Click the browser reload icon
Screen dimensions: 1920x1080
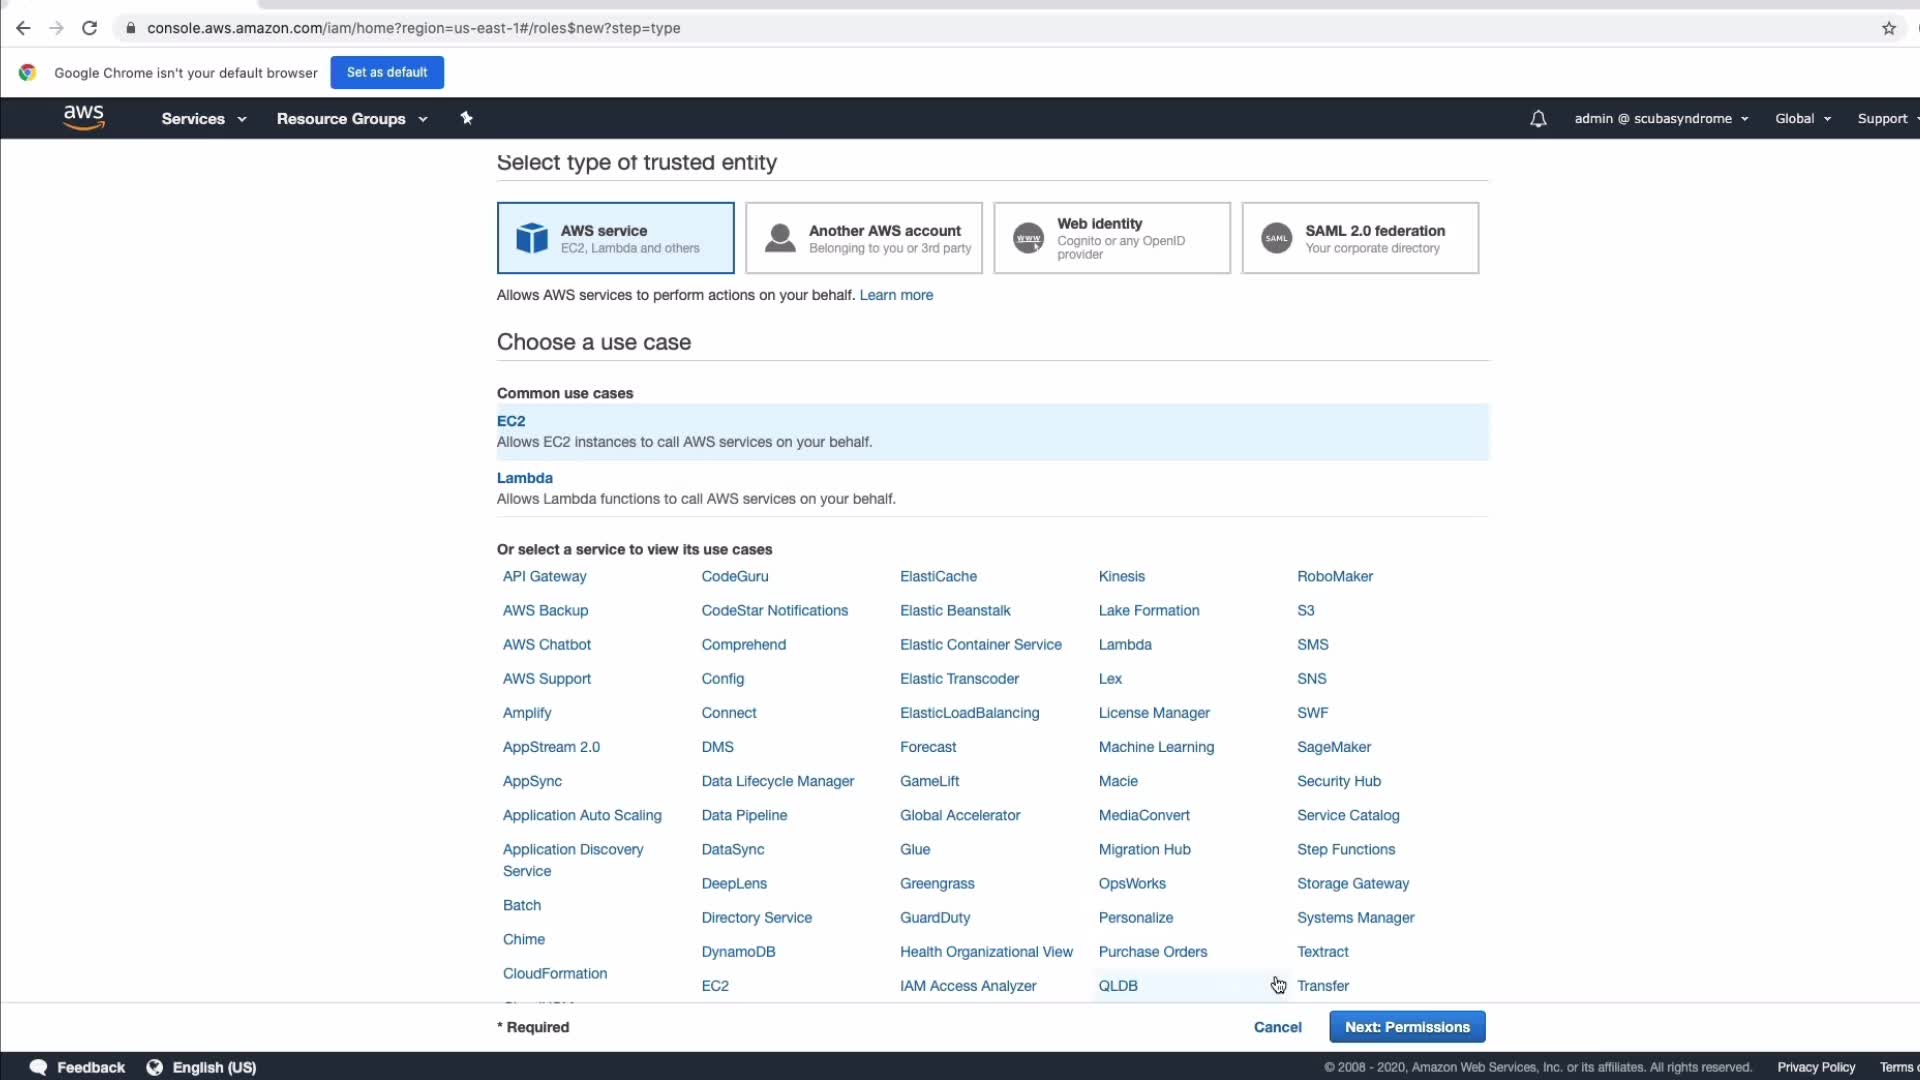tap(90, 28)
